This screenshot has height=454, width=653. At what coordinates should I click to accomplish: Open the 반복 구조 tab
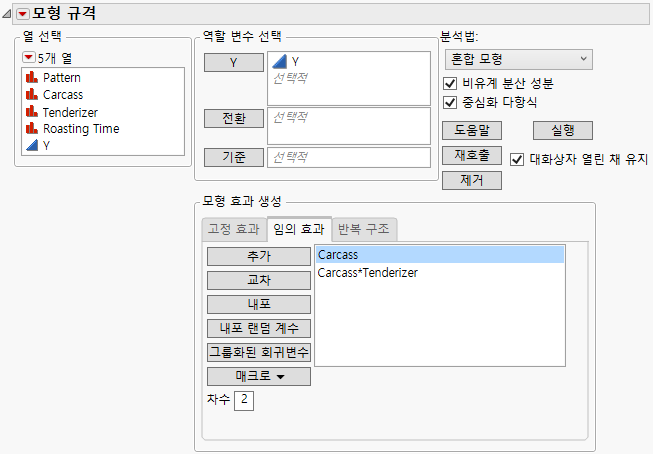[365, 229]
